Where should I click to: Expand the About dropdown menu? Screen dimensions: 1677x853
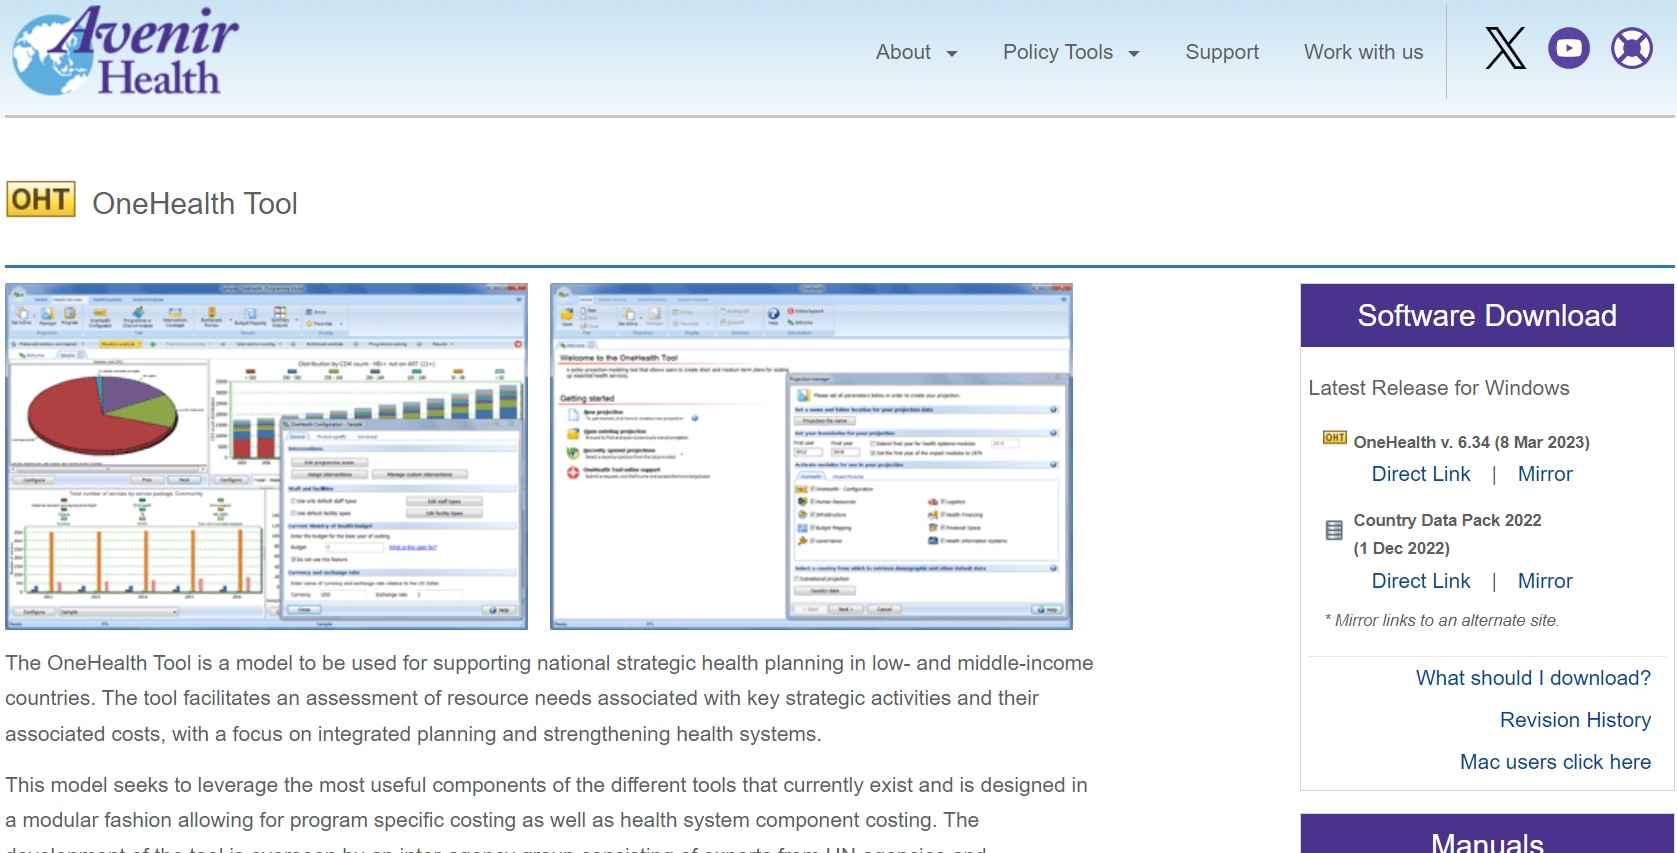916,52
